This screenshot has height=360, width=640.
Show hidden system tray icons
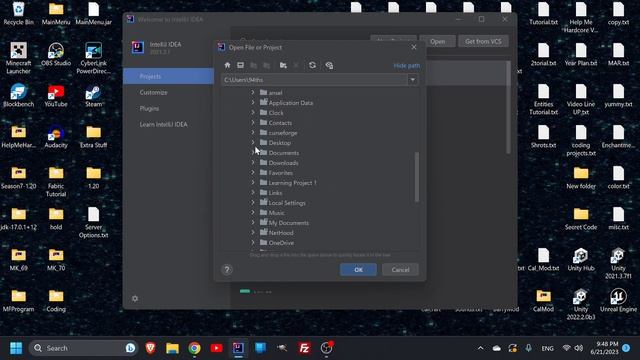(x=480, y=348)
